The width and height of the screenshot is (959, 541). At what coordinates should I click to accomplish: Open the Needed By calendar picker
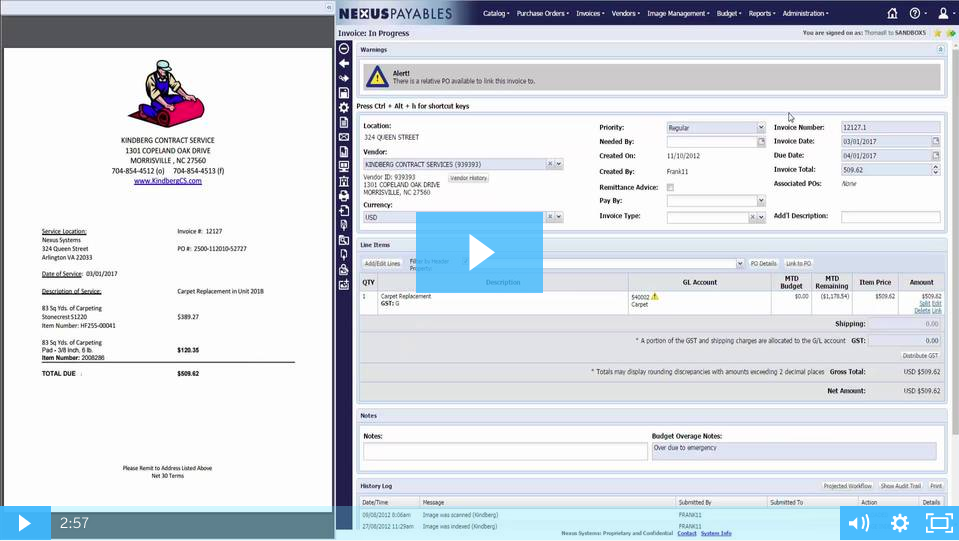pos(761,142)
